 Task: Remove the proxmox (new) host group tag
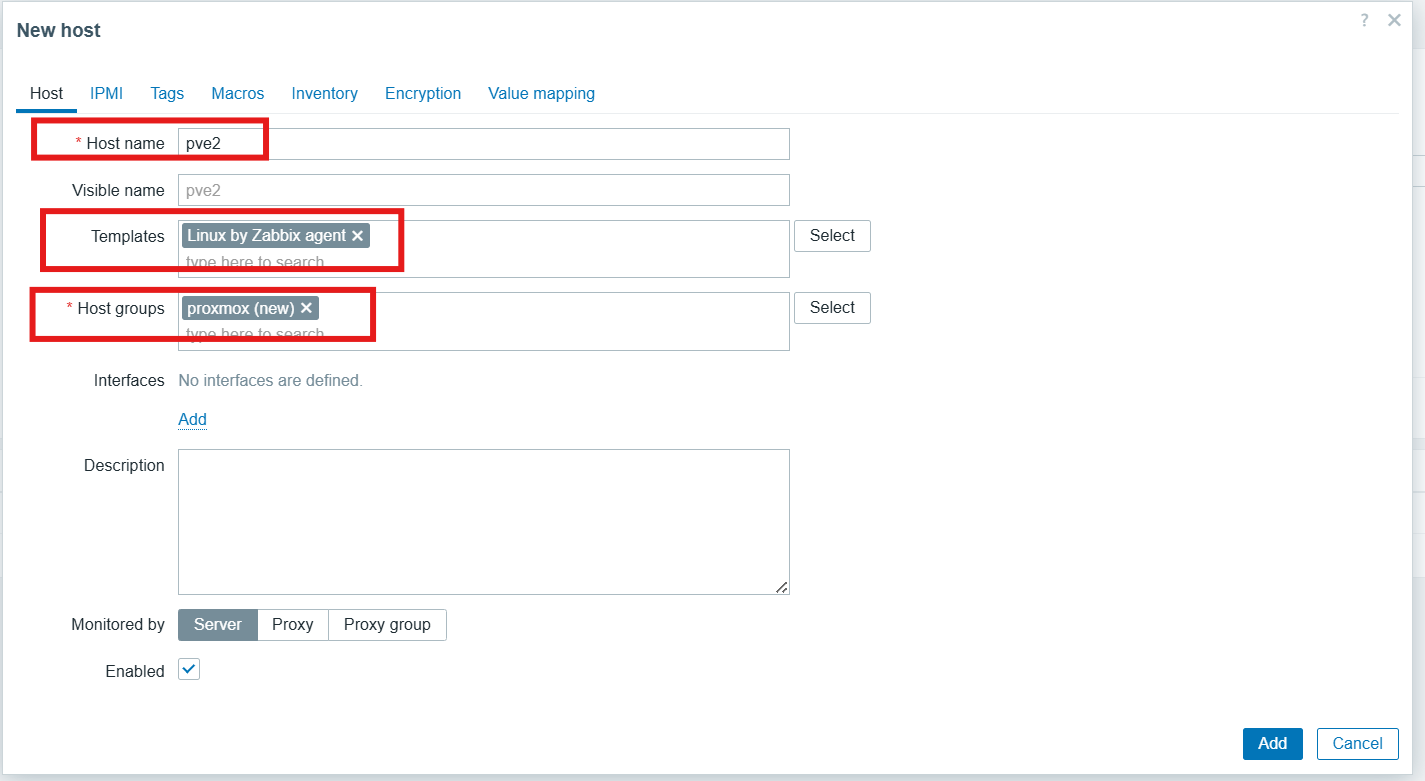[x=306, y=308]
